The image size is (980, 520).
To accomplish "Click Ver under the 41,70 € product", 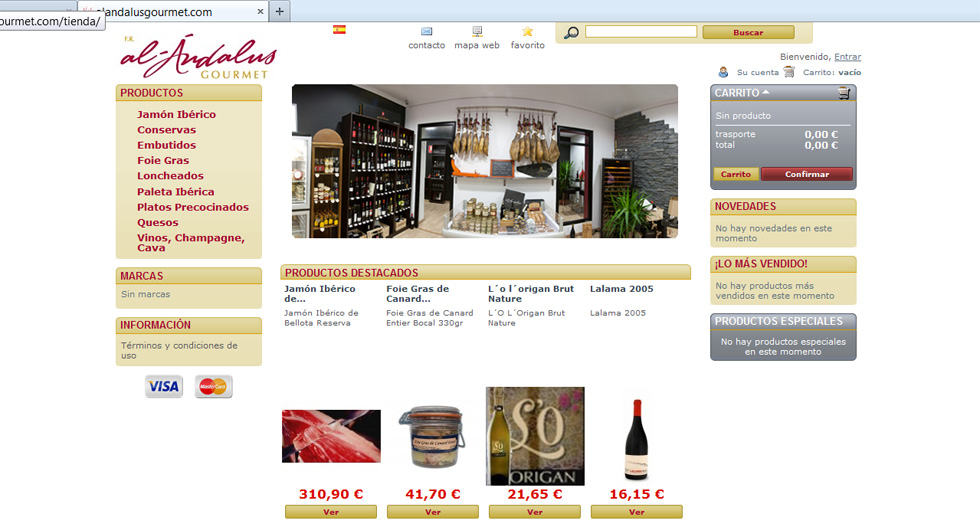I will [432, 512].
